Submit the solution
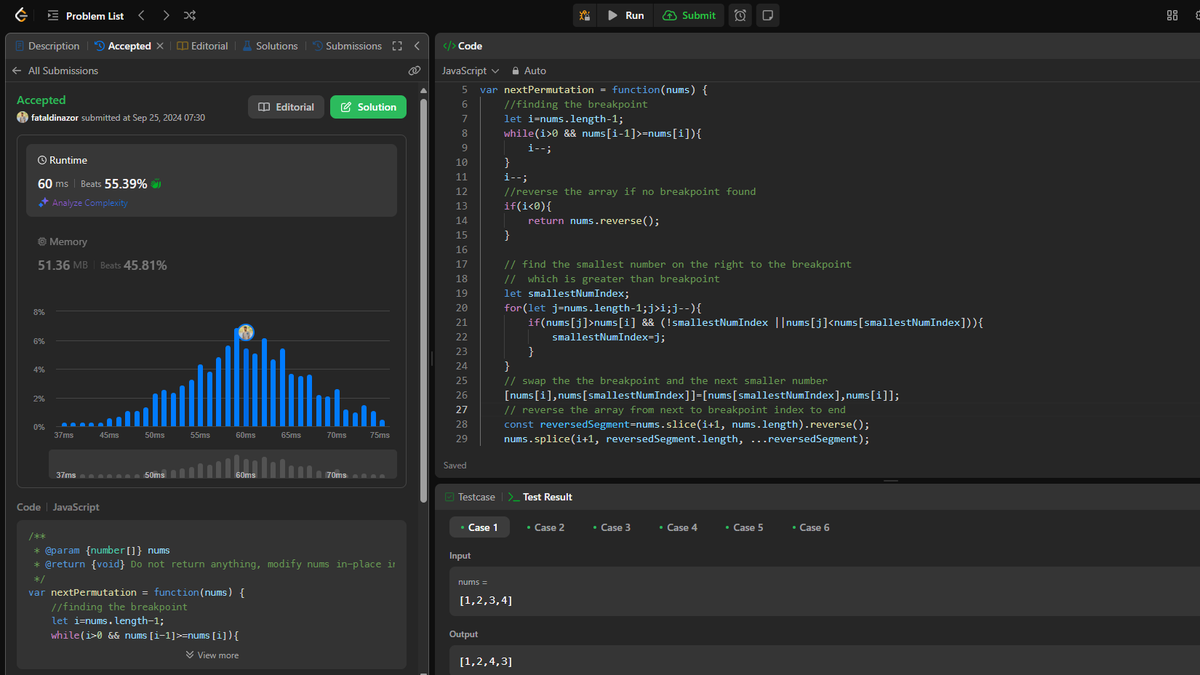 pos(689,15)
